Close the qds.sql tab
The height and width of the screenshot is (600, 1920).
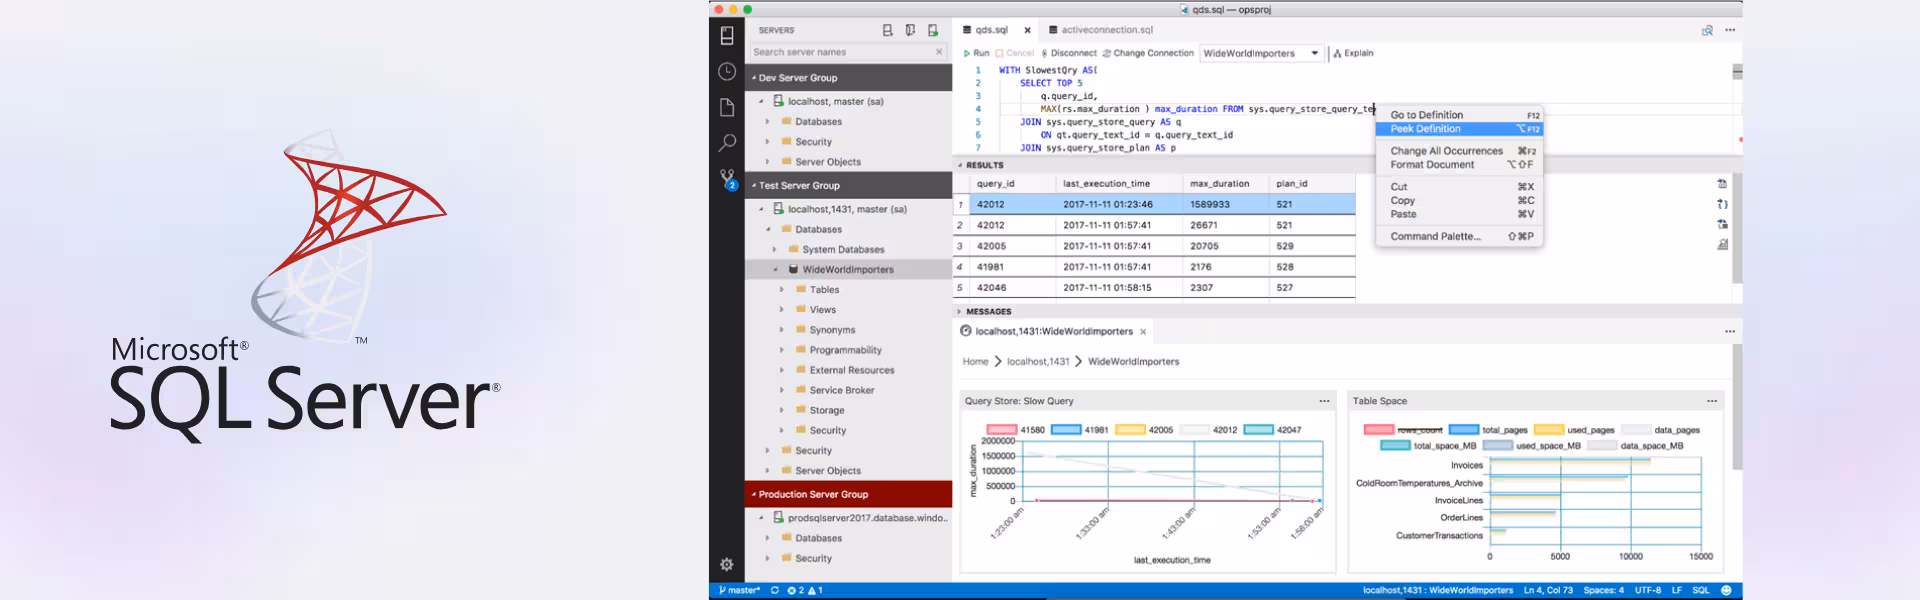tap(1027, 30)
